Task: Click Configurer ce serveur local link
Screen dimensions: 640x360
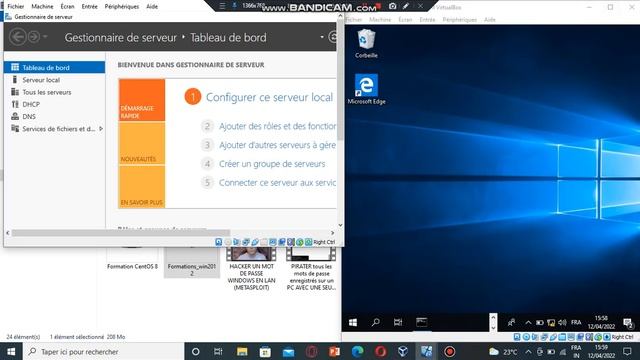Action: [x=269, y=97]
